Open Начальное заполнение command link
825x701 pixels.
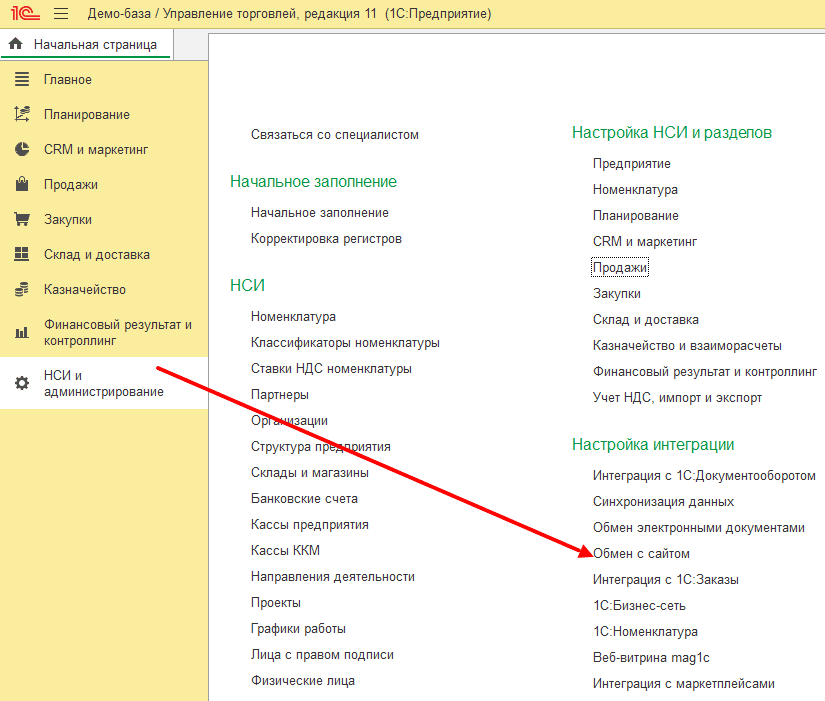320,213
